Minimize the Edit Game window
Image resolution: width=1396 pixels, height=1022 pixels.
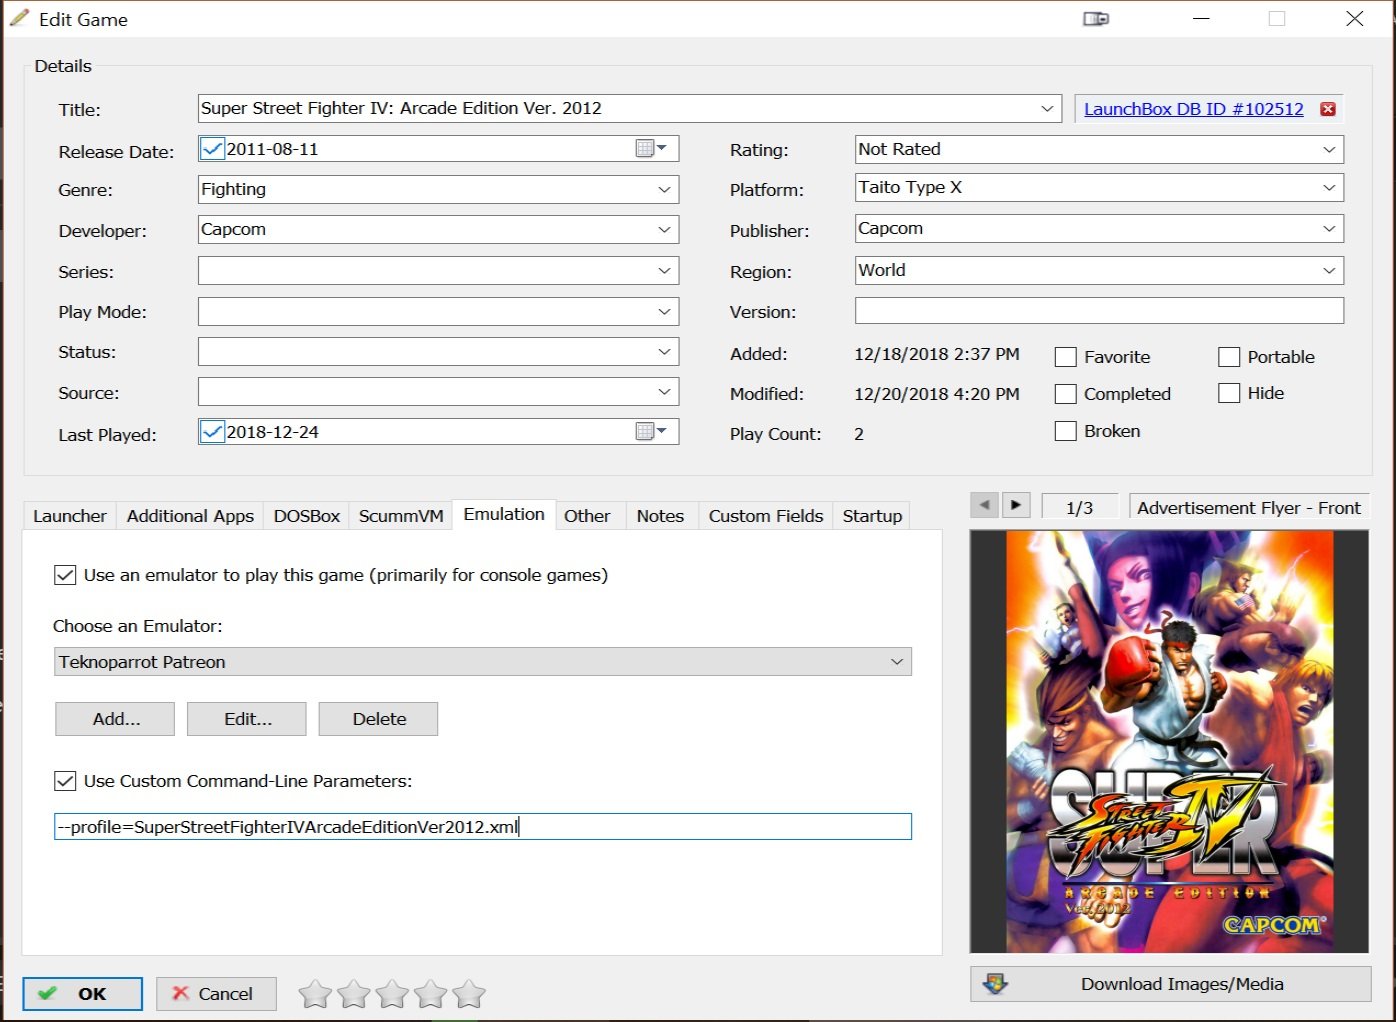point(1202,19)
